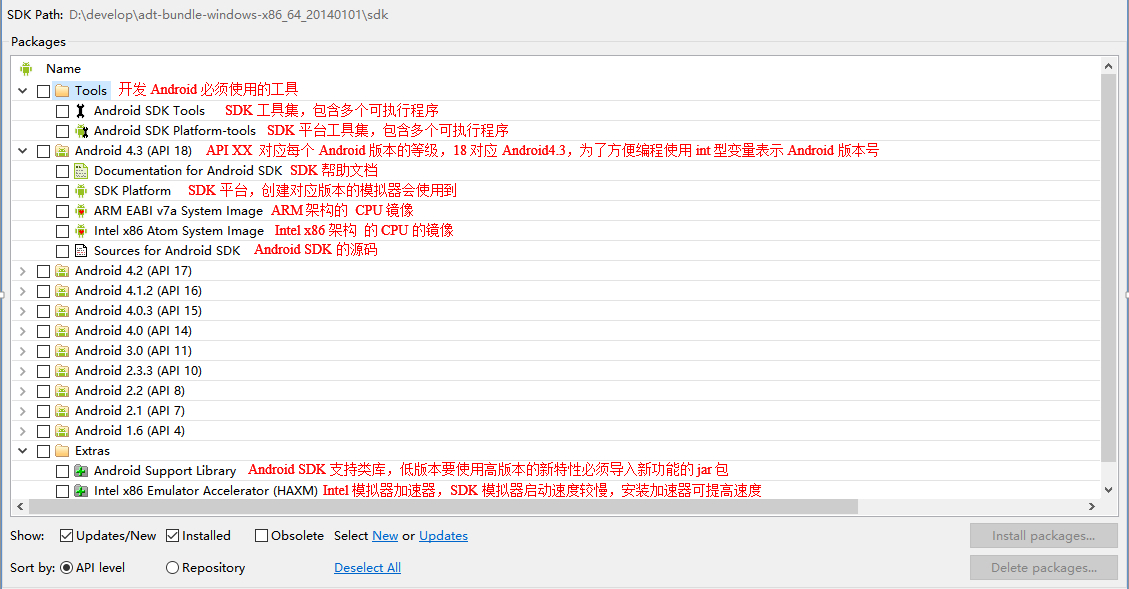The image size is (1129, 589).
Task: Click the Tools folder icon
Action: coord(62,91)
